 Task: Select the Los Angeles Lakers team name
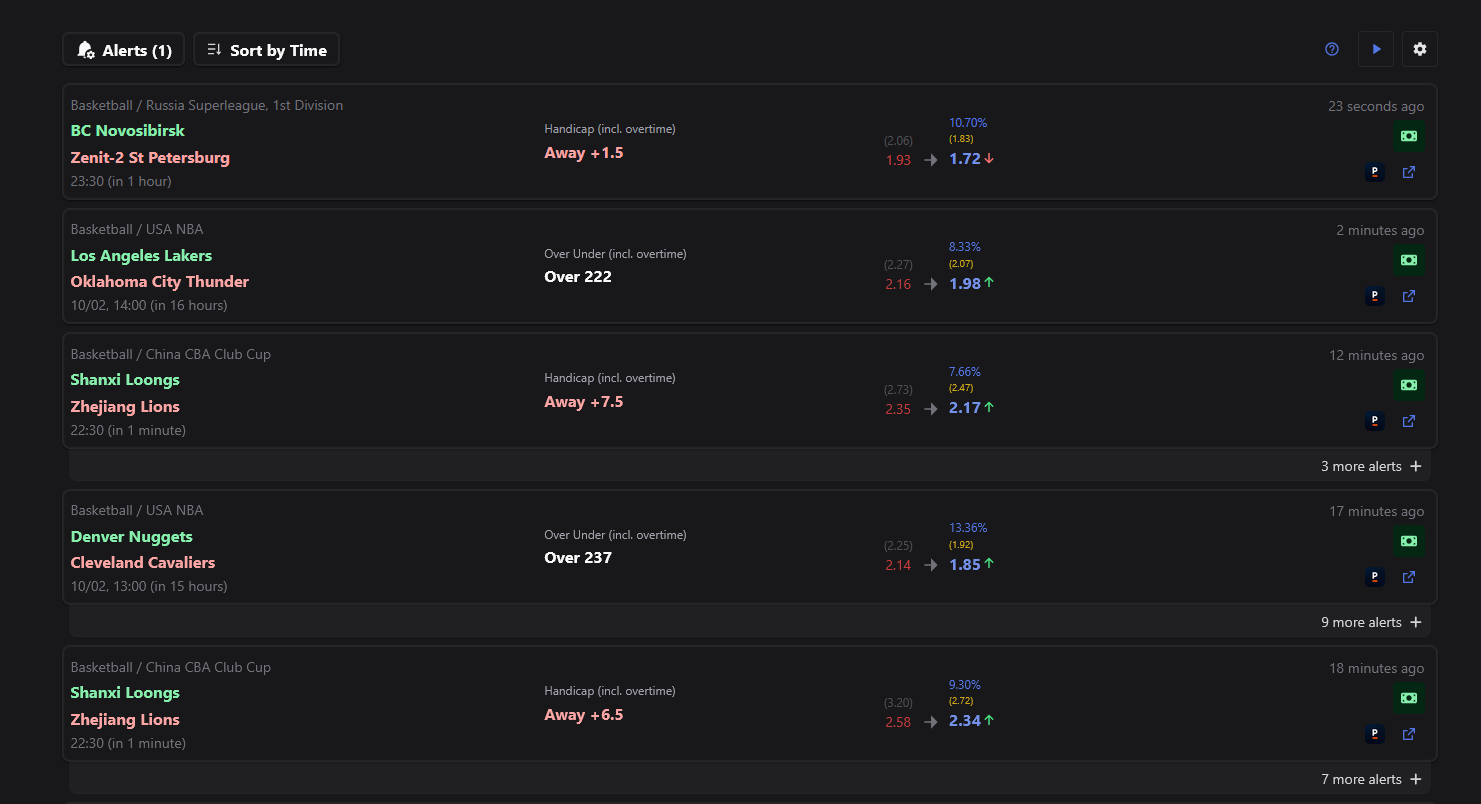[x=141, y=255]
